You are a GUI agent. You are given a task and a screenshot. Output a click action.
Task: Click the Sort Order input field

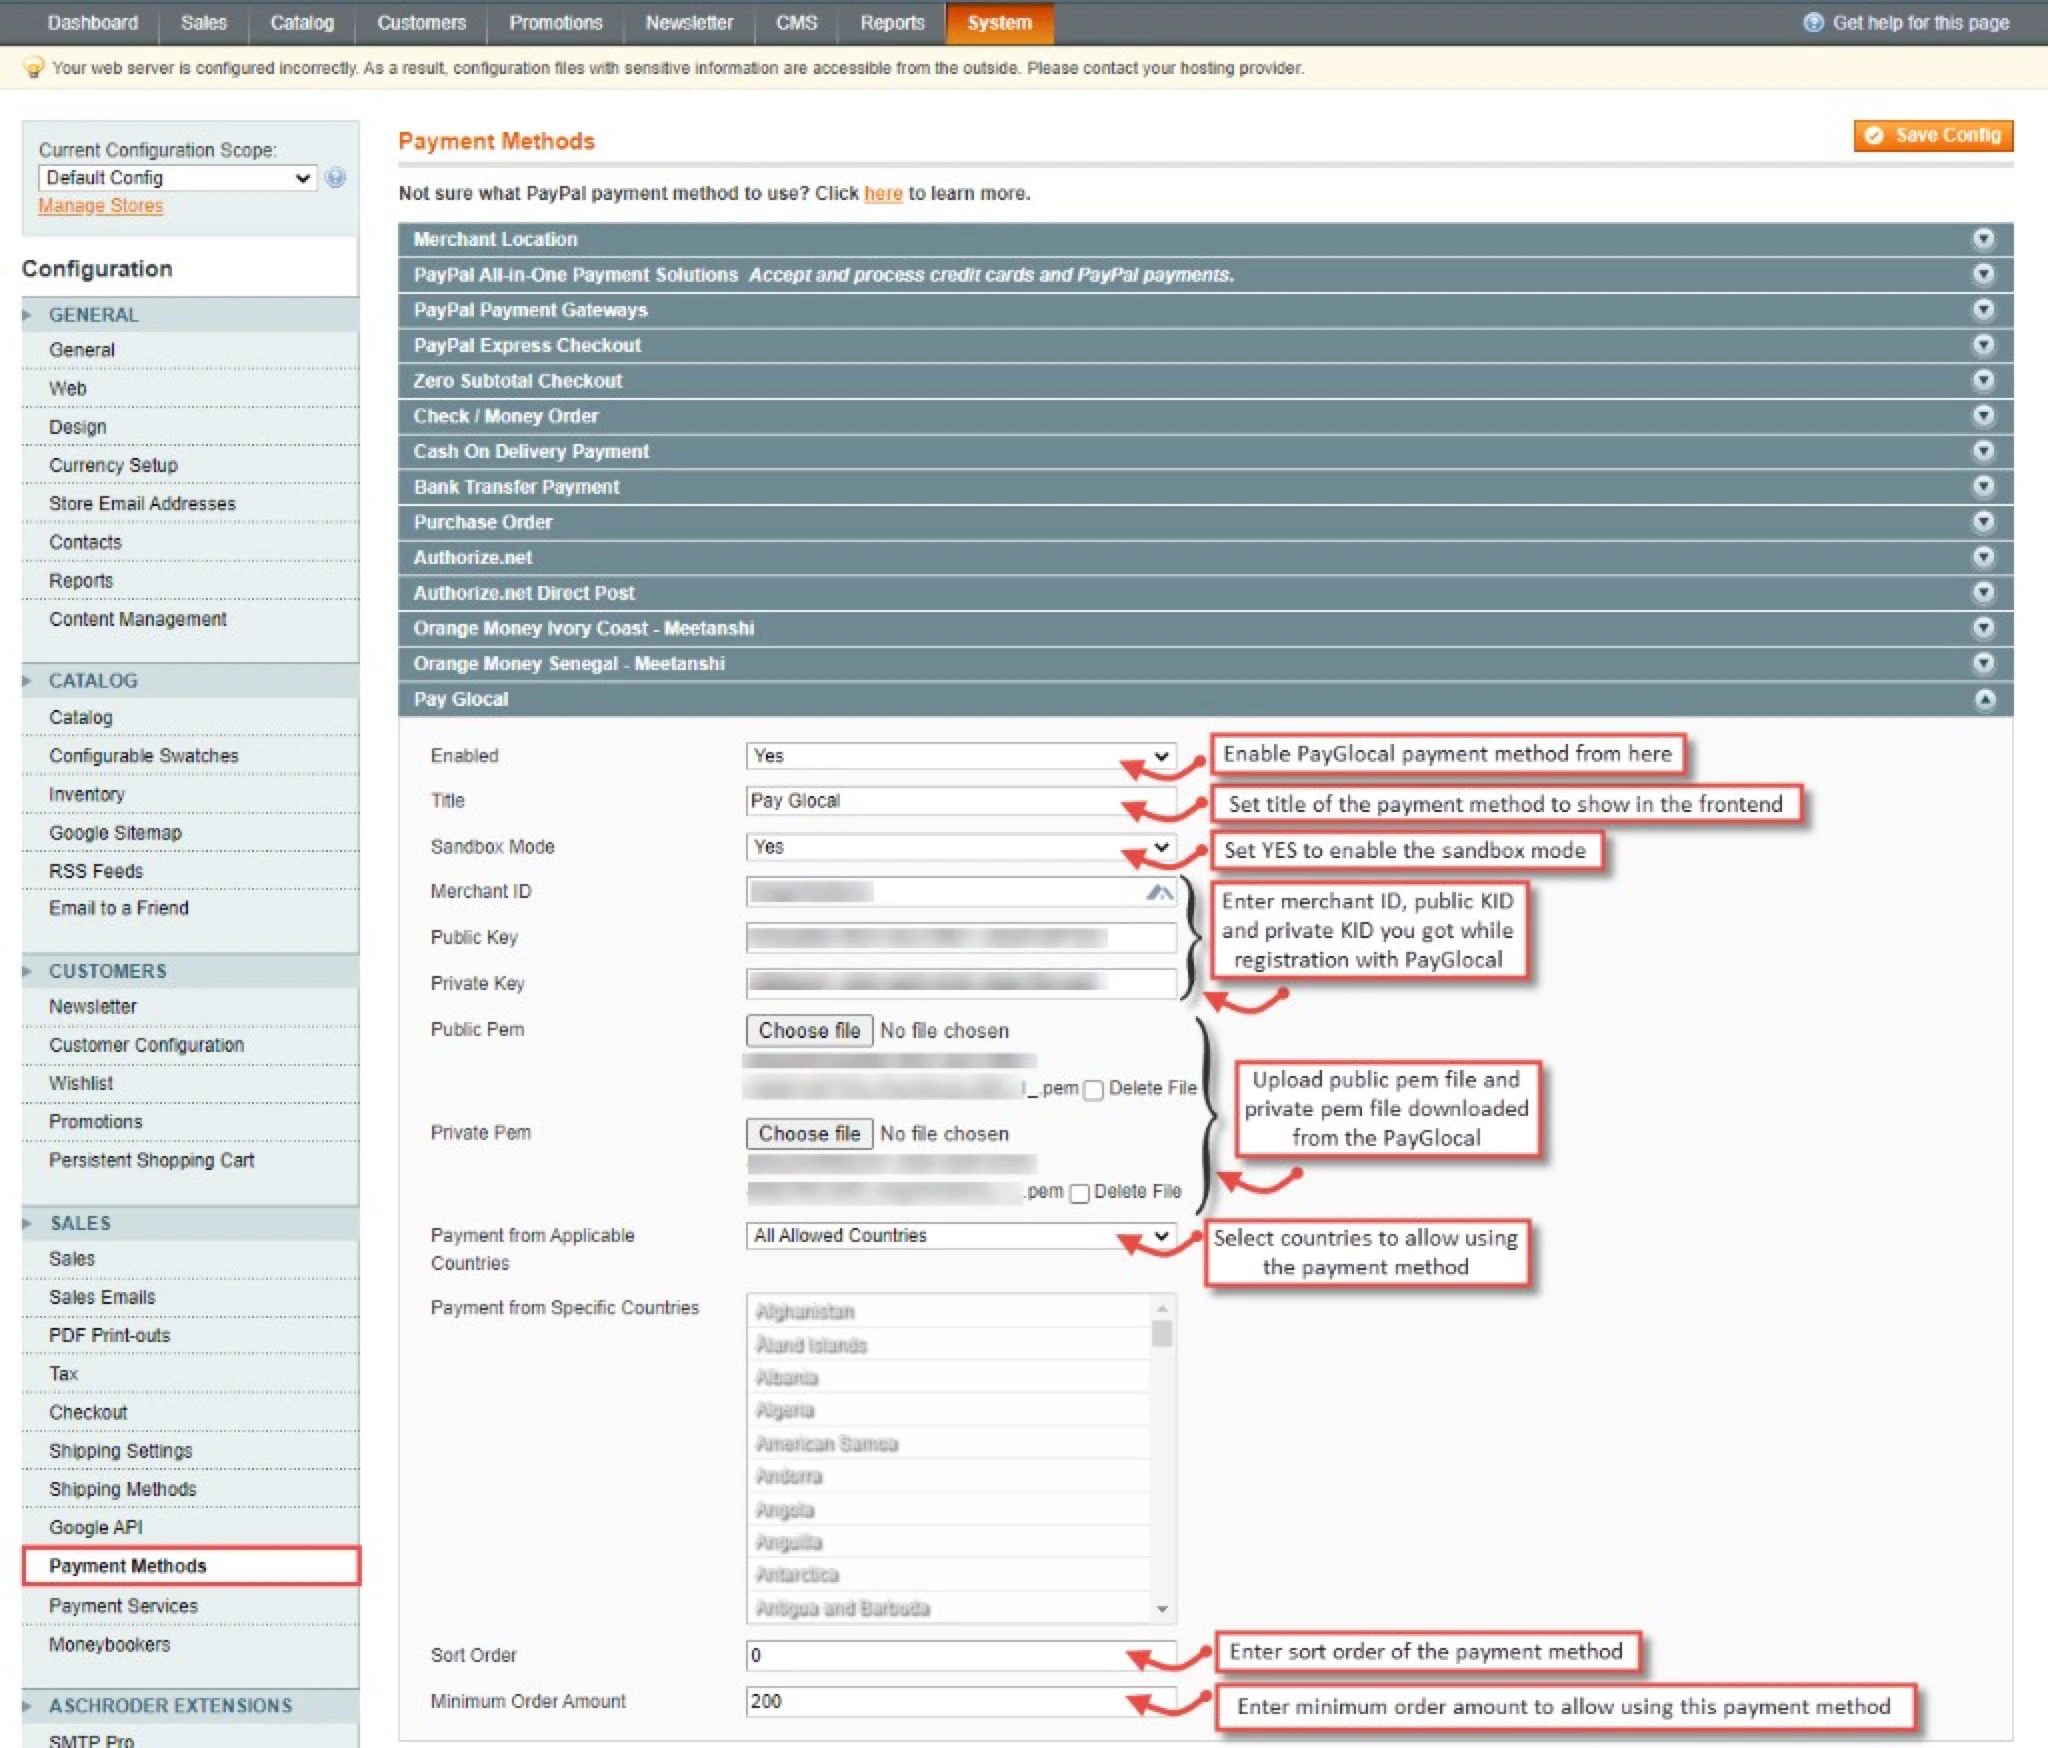pos(961,1655)
